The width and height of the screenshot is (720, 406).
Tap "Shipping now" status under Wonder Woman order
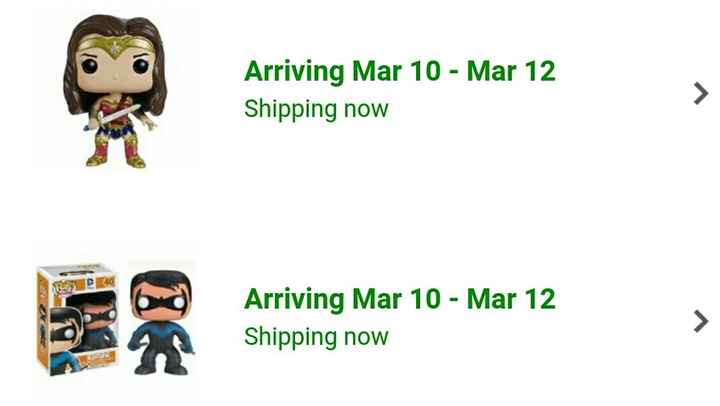pos(316,109)
